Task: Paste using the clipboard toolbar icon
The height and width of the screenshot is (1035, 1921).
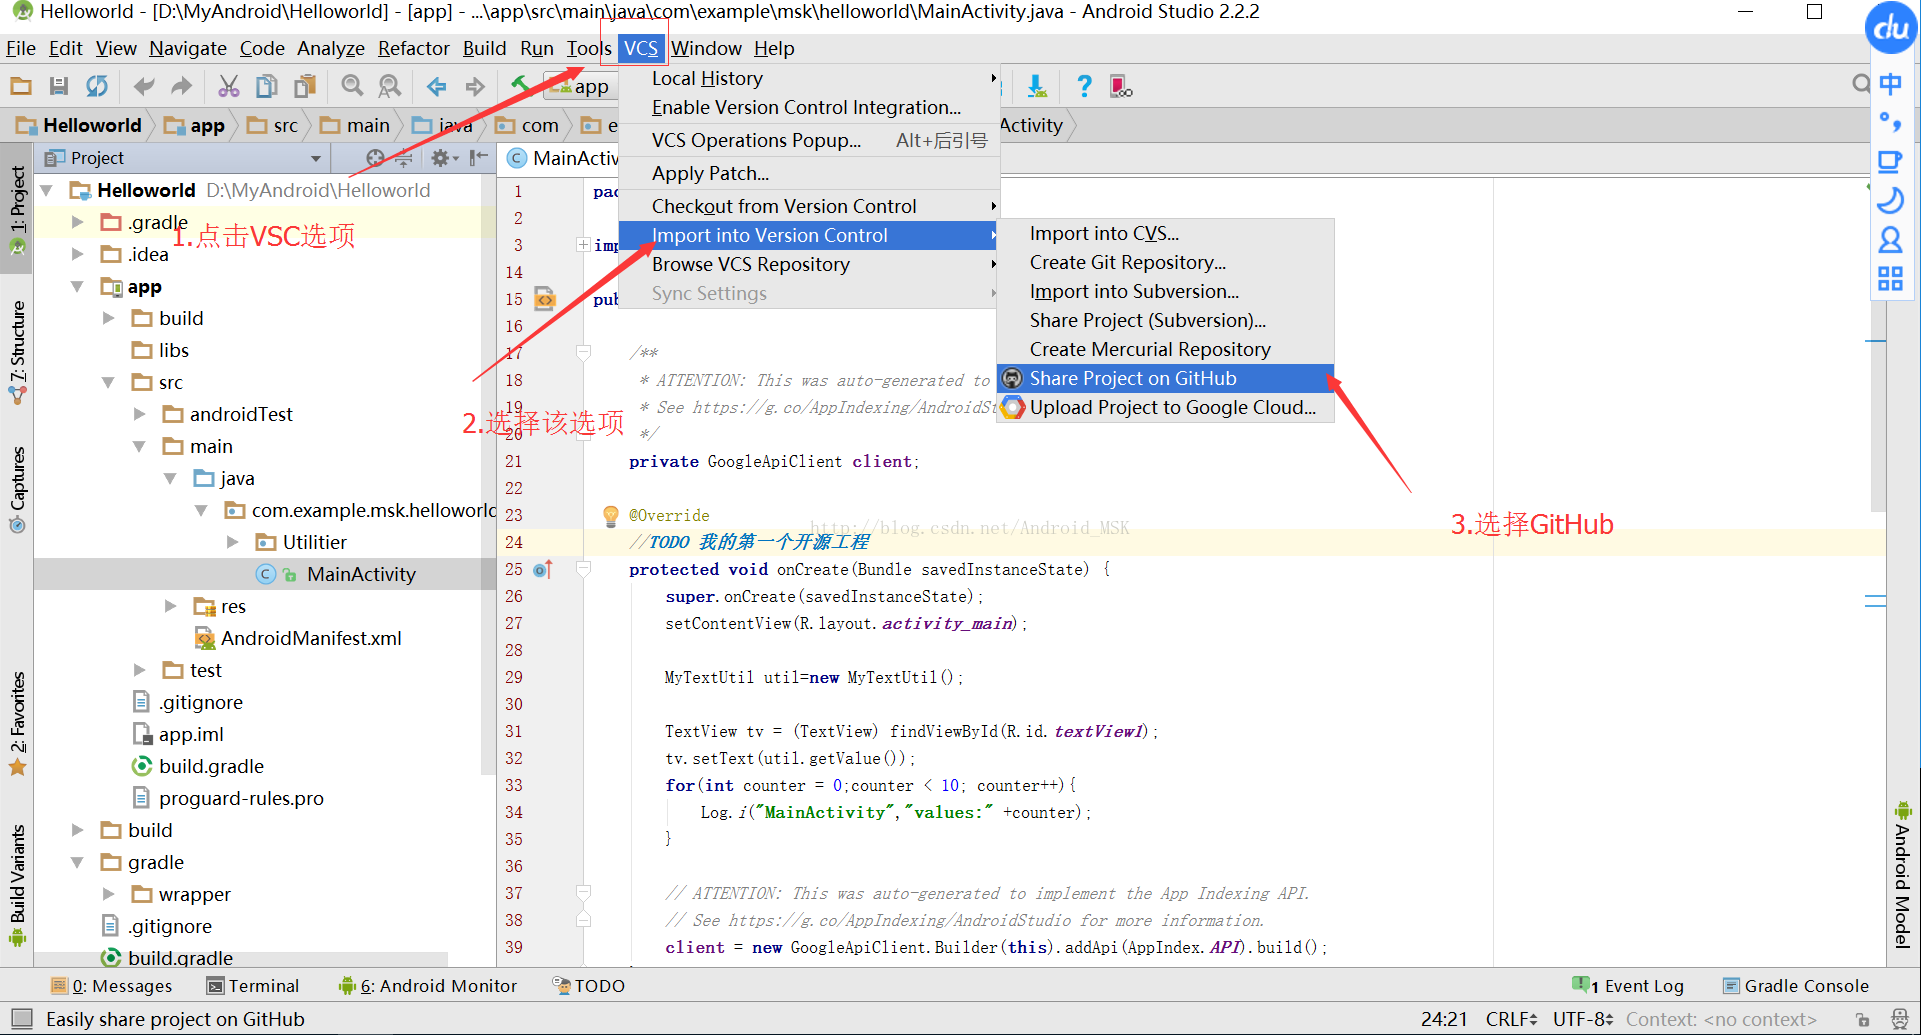Action: pyautogui.click(x=305, y=87)
